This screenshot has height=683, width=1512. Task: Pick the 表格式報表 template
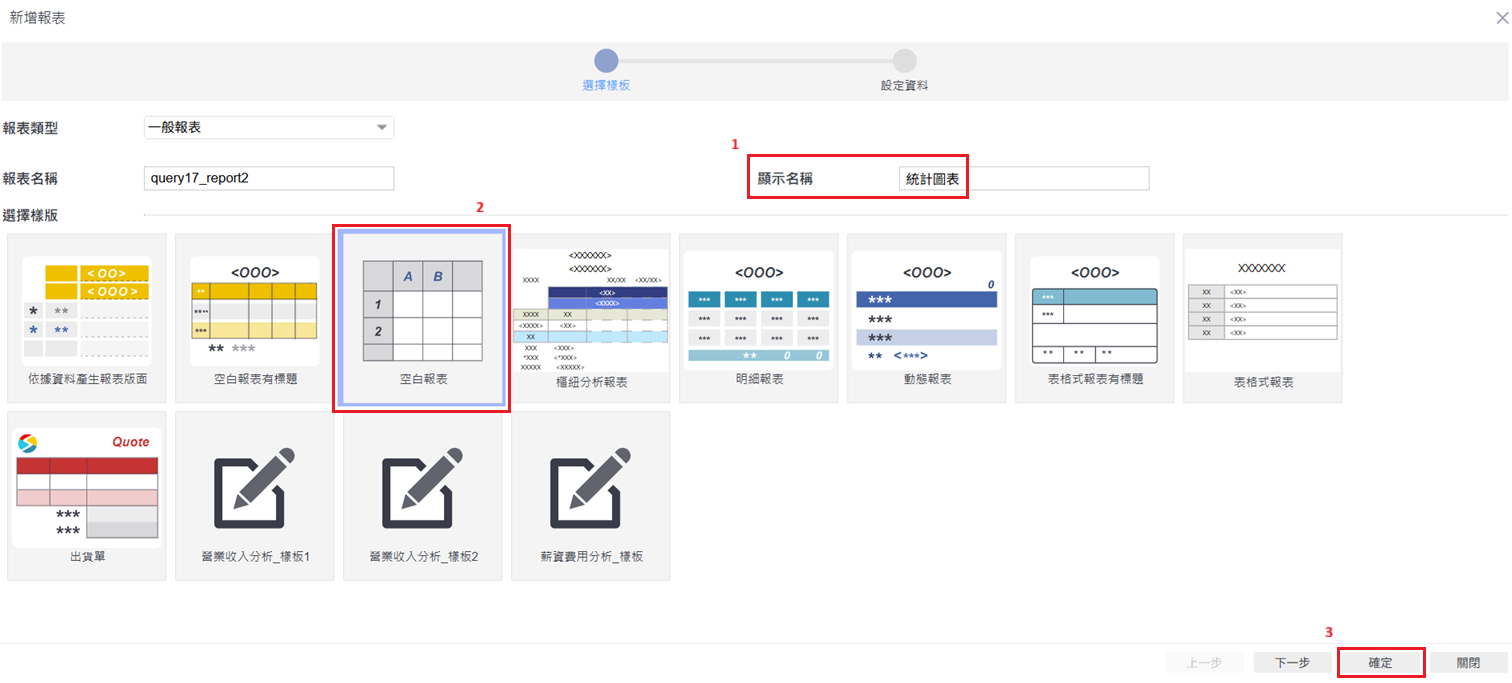tap(1263, 311)
